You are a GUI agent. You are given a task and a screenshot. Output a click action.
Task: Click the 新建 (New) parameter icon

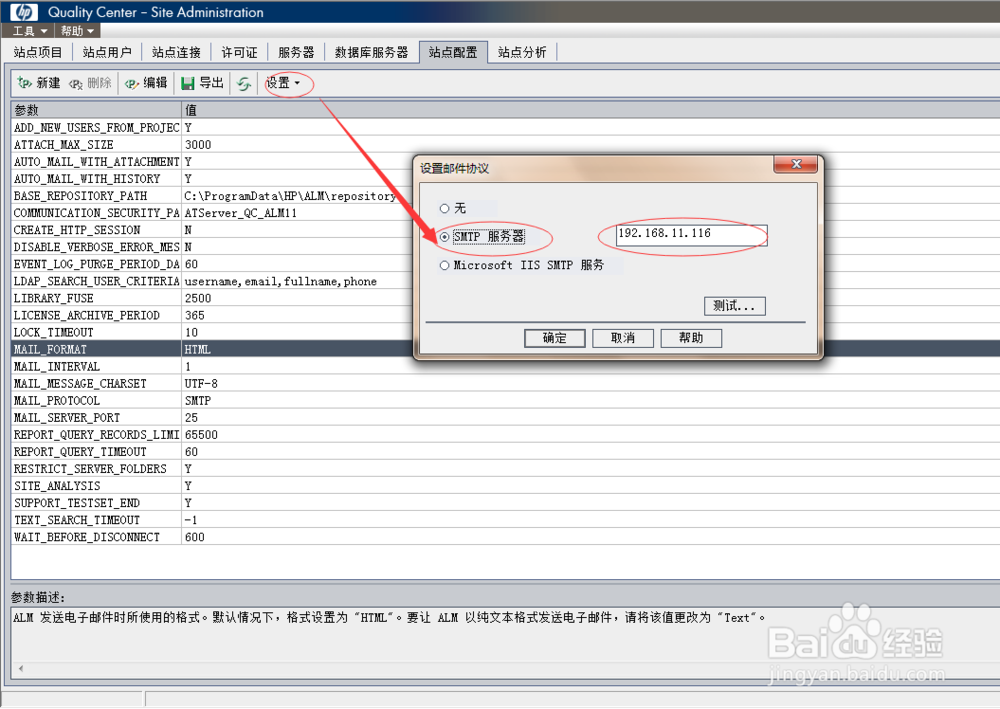(x=24, y=83)
